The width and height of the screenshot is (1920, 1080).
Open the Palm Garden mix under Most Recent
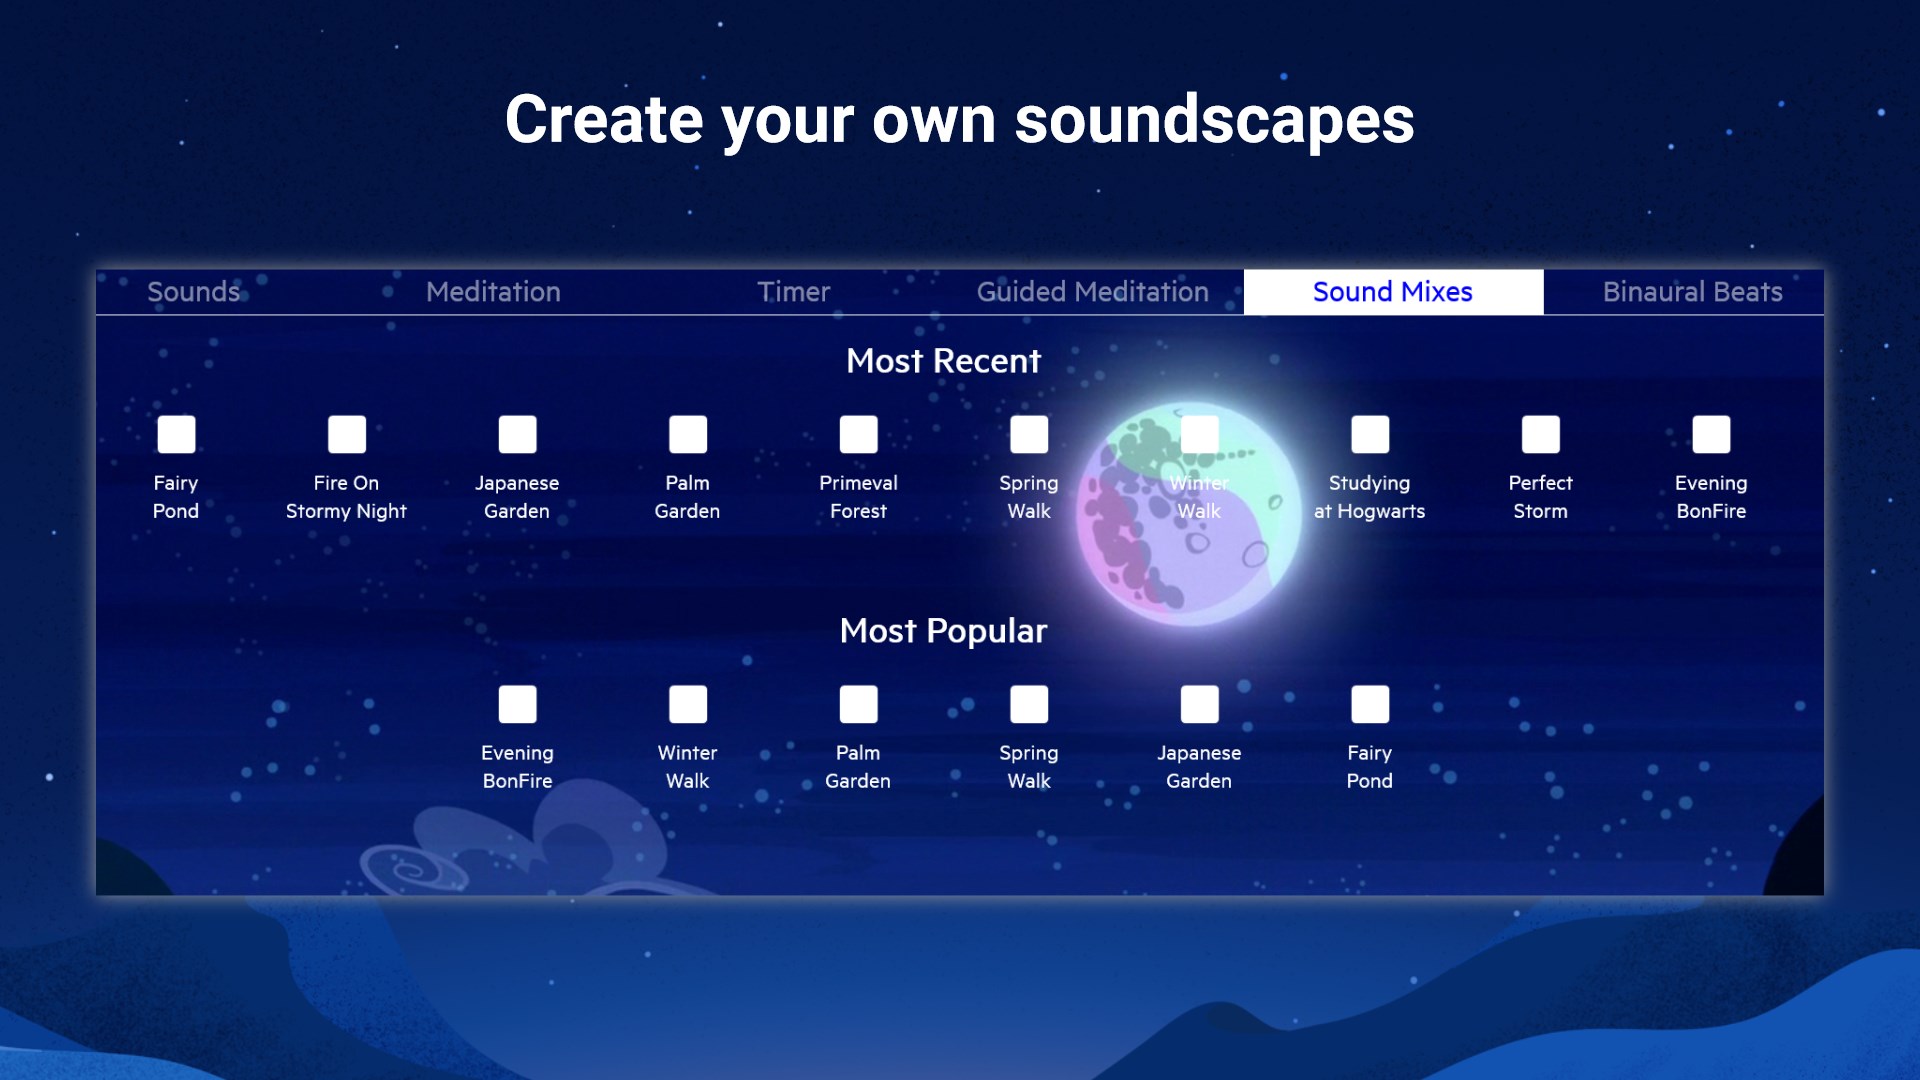tap(688, 435)
